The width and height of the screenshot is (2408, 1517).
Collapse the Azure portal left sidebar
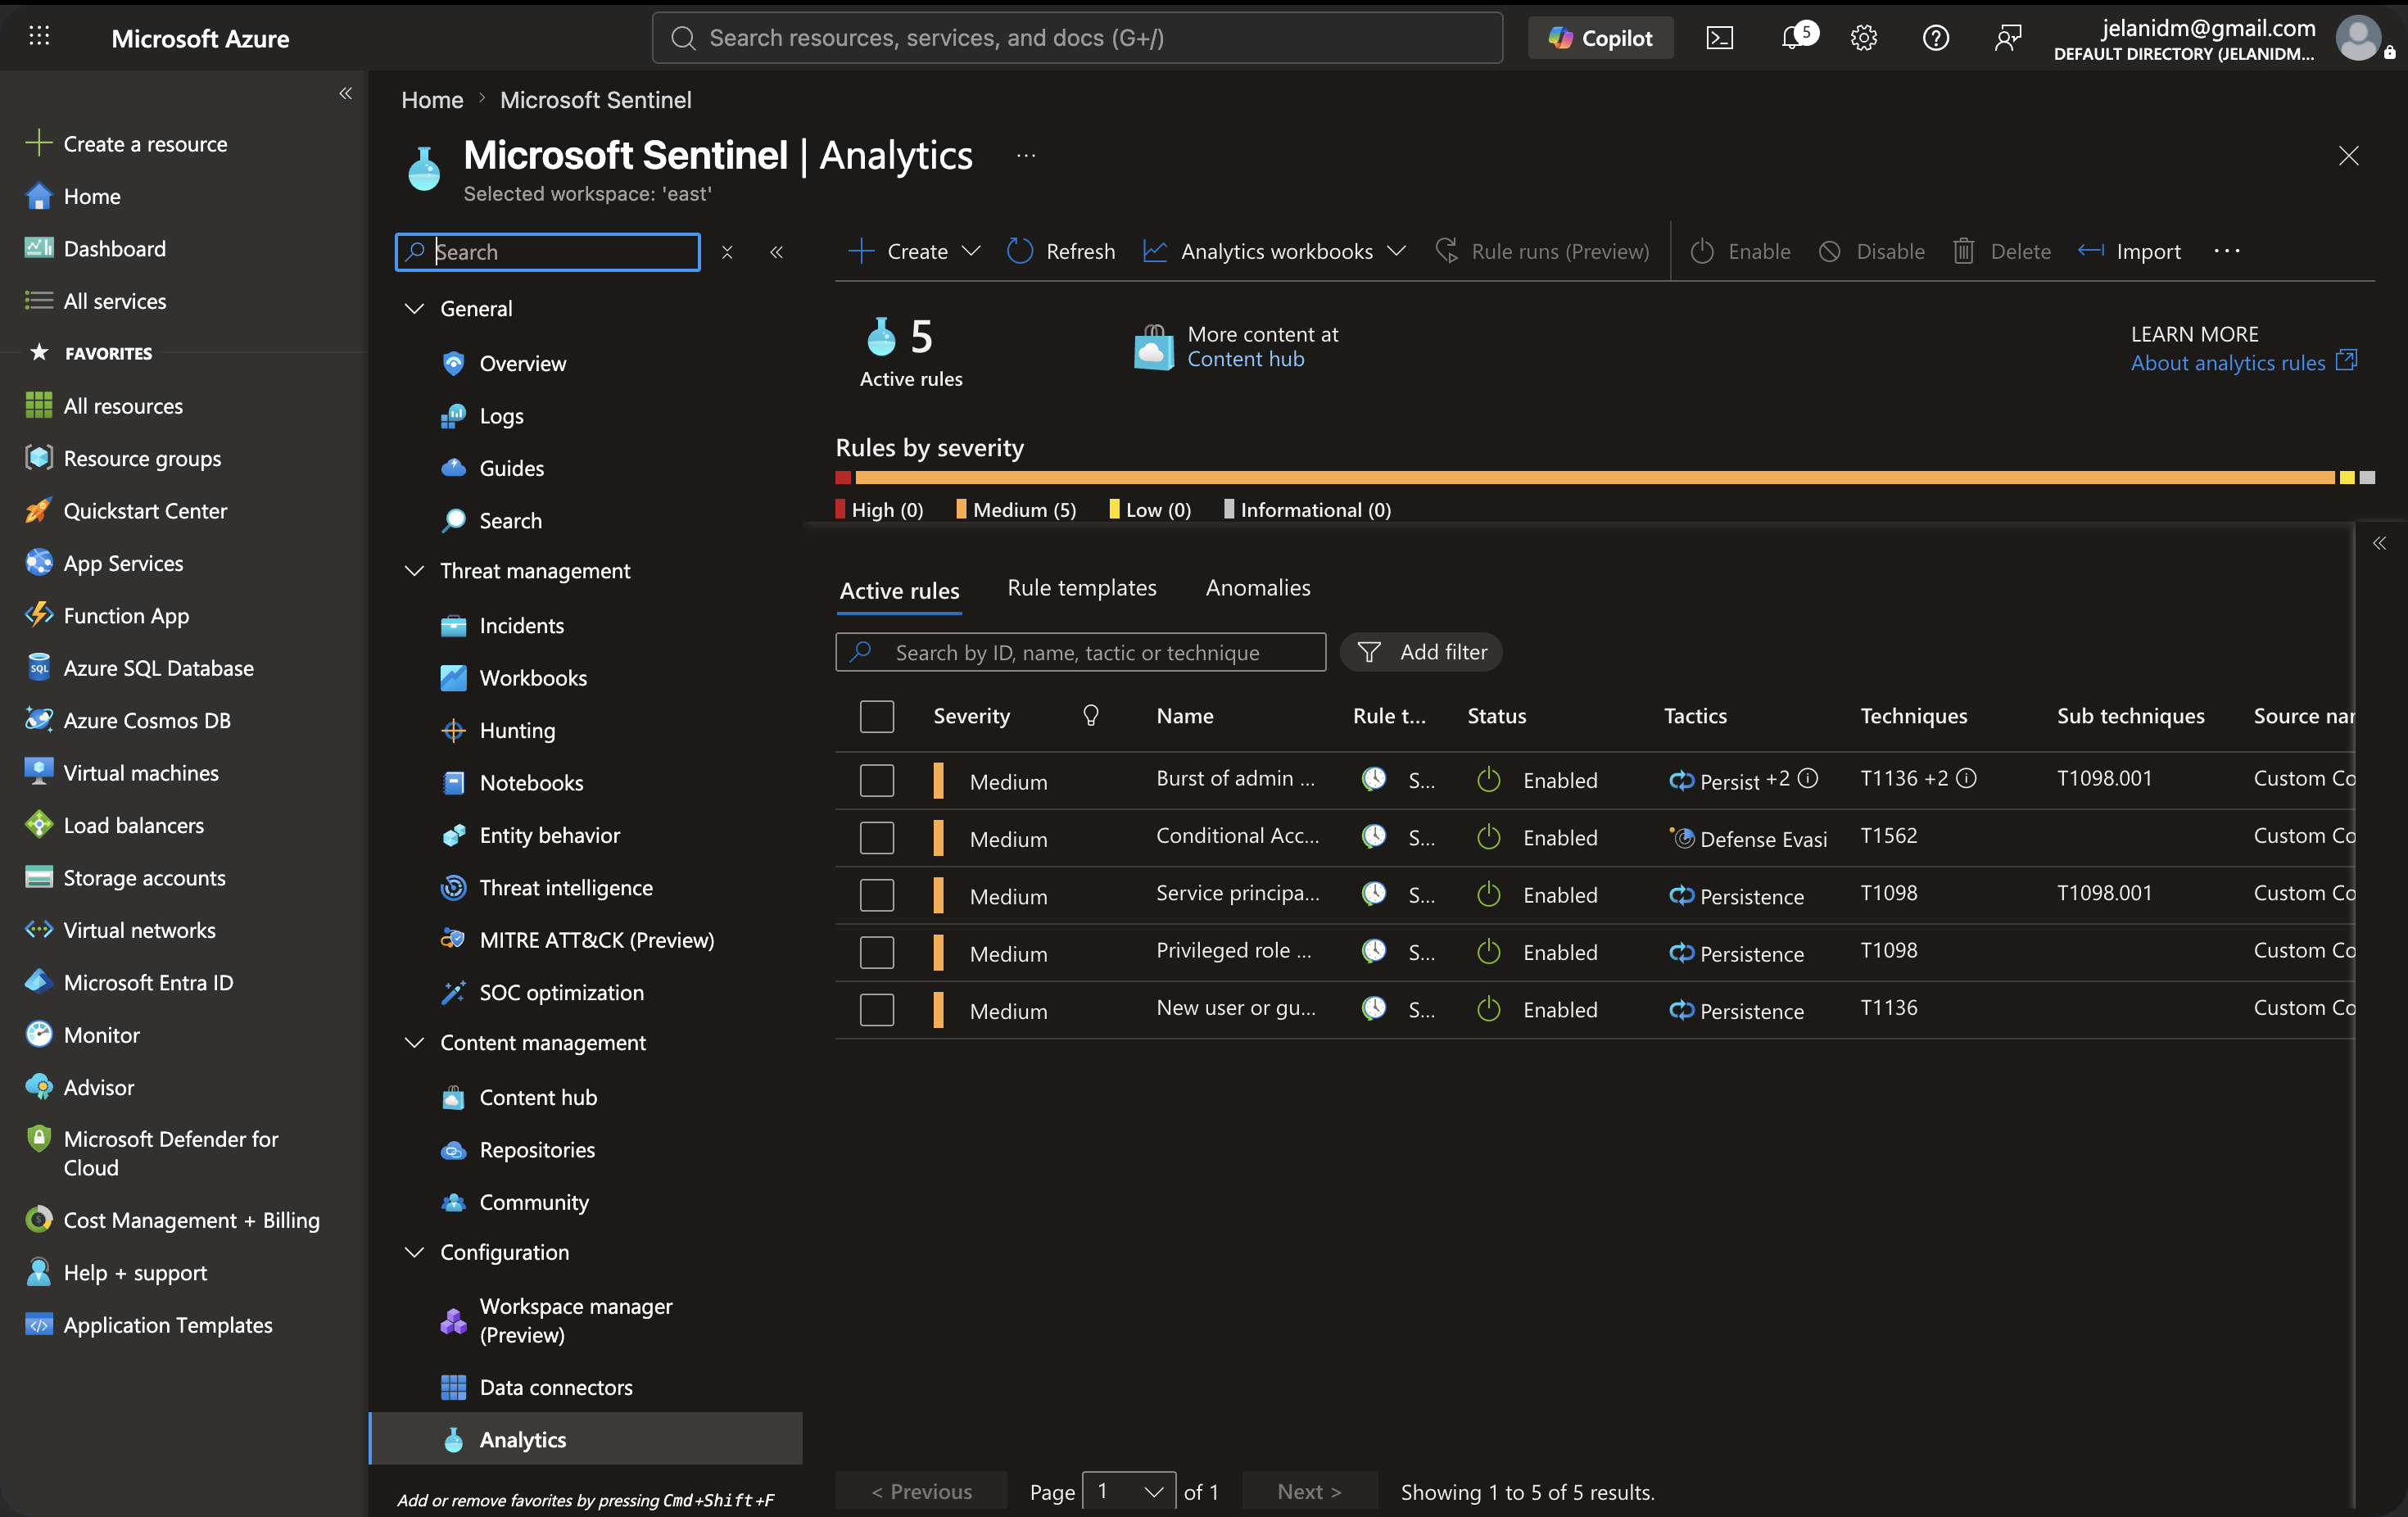(x=345, y=93)
